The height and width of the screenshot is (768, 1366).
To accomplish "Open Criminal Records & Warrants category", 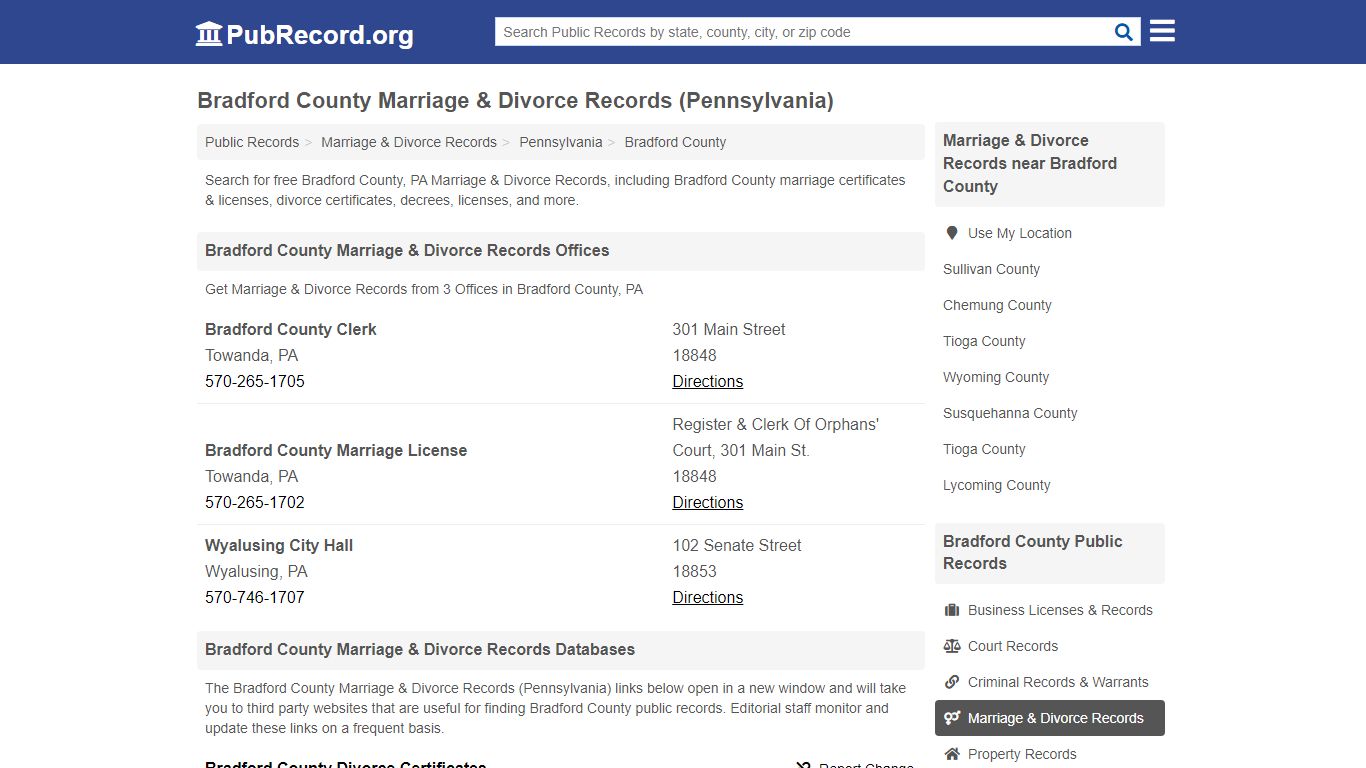I will click(1058, 682).
